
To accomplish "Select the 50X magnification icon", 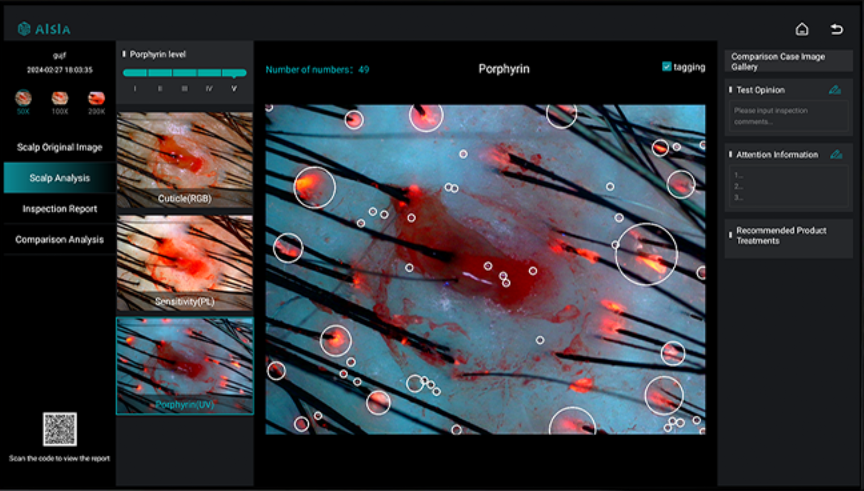I will click(23, 99).
